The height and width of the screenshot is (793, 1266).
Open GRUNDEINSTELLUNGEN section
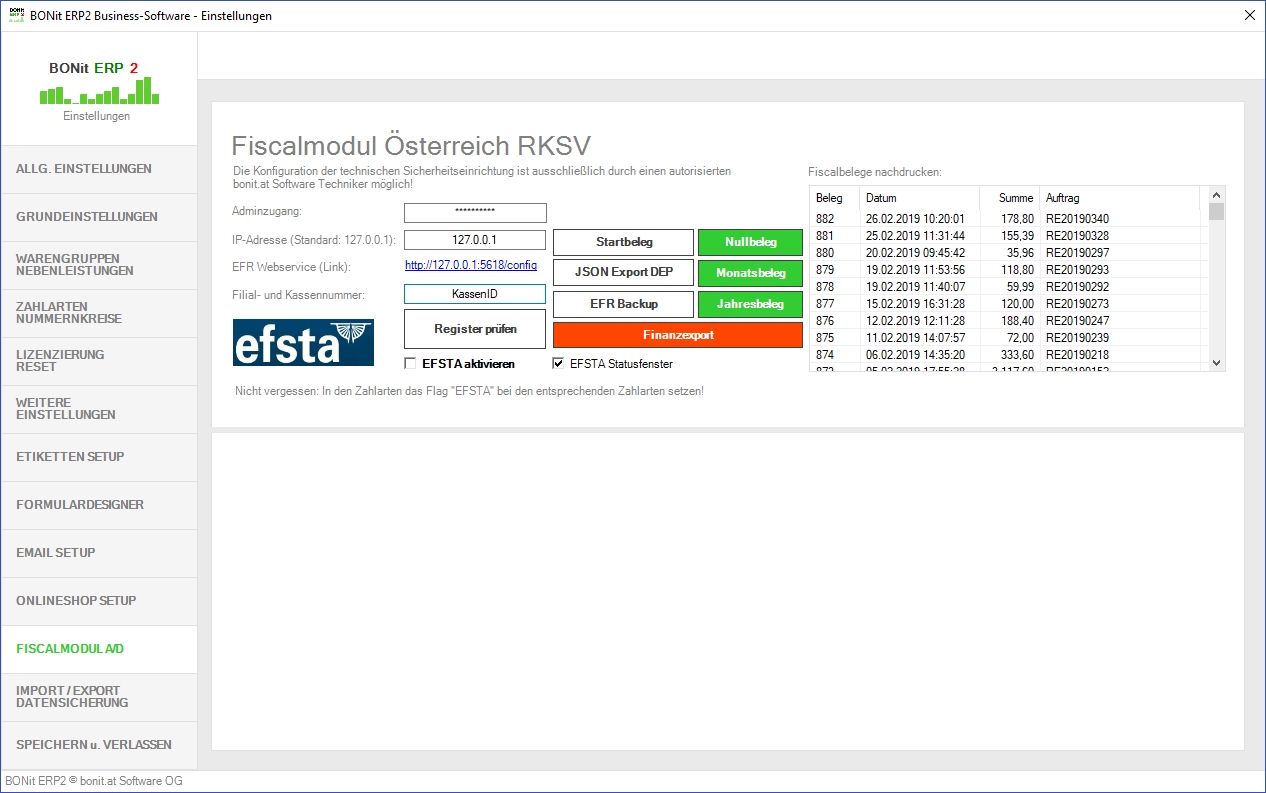(99, 217)
